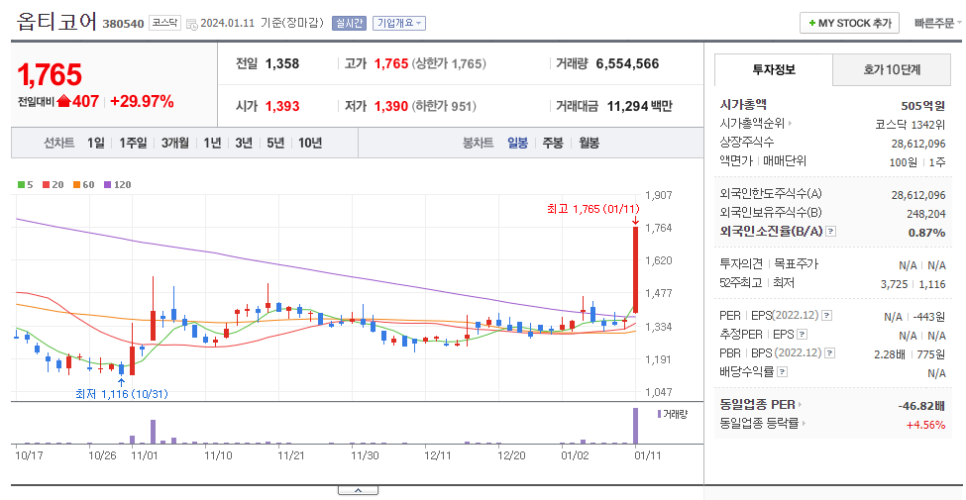Click the 시가 1,393 value
Screen dimensions: 966x500
tap(282, 106)
